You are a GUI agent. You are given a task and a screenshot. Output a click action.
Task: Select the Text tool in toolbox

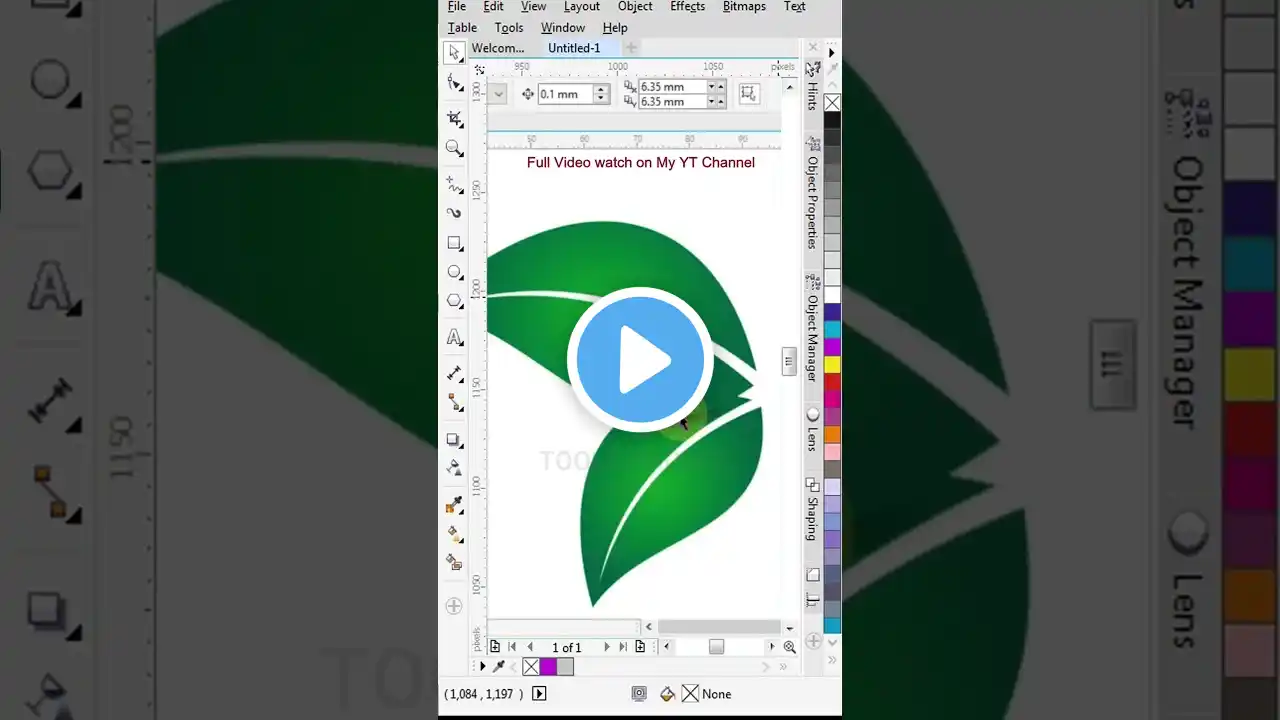[454, 338]
